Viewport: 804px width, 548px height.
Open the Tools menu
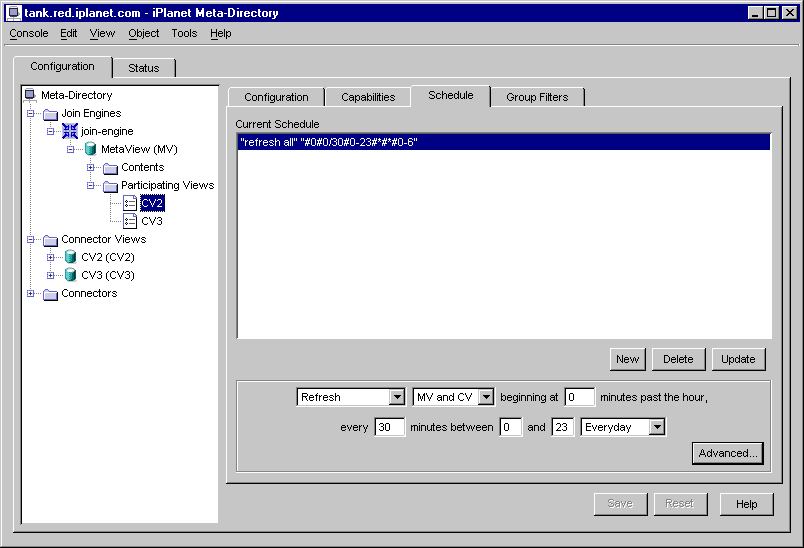click(184, 33)
